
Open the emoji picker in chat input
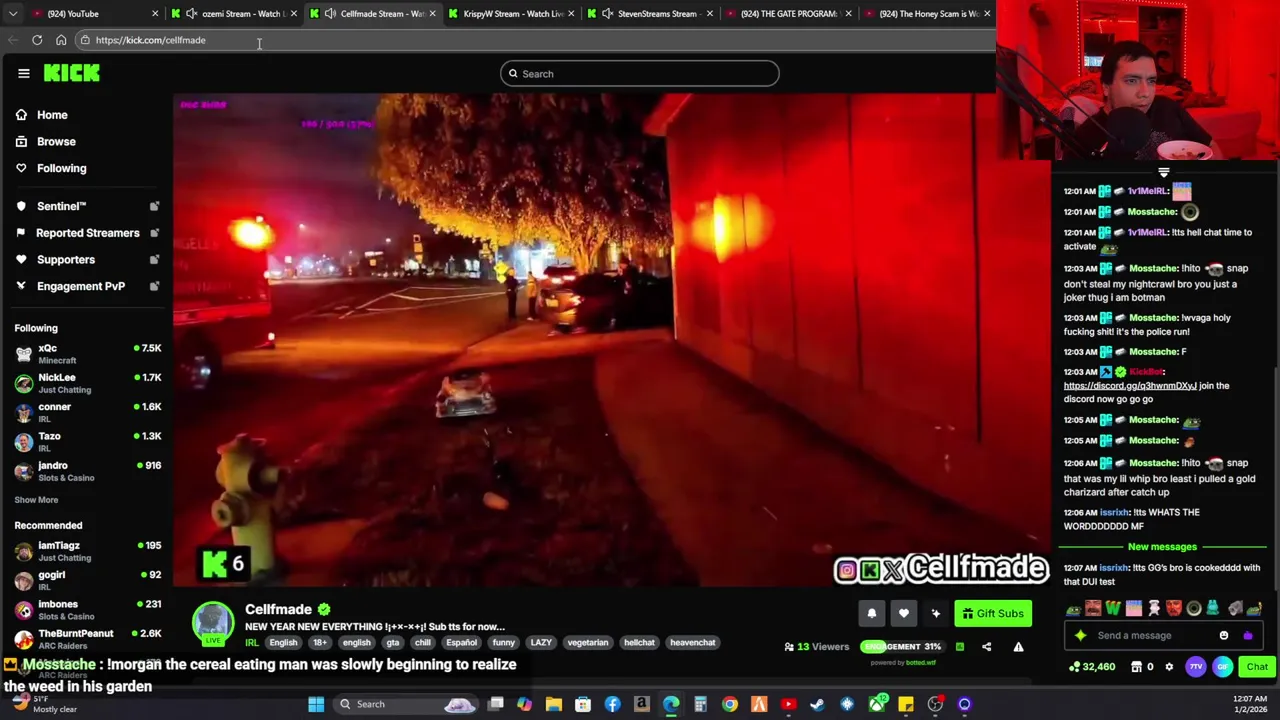coord(1223,635)
